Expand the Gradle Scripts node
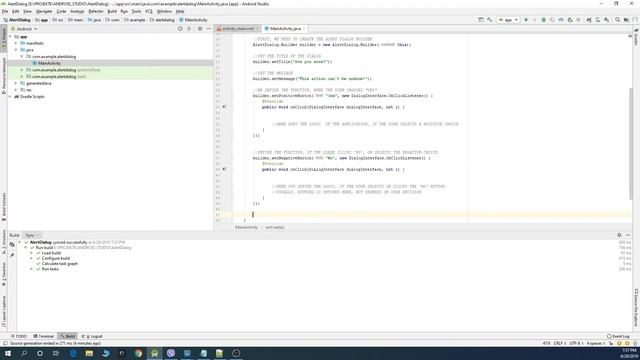 click(11, 96)
